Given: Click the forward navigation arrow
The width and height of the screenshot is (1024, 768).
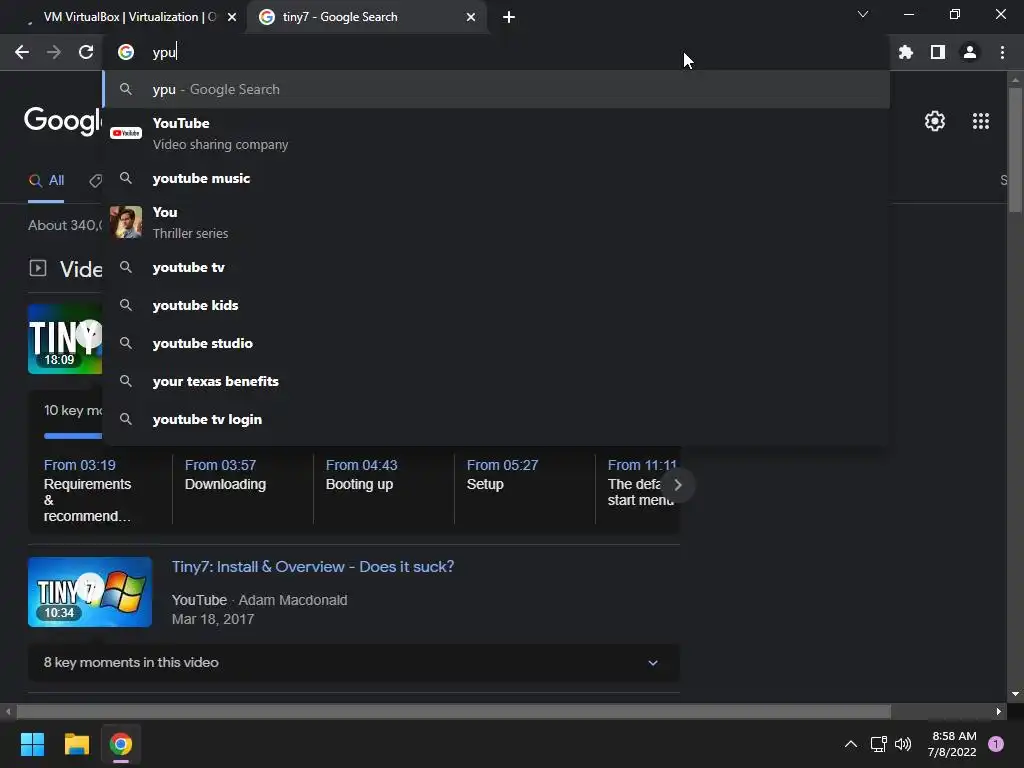Looking at the screenshot, I should pos(54,52).
